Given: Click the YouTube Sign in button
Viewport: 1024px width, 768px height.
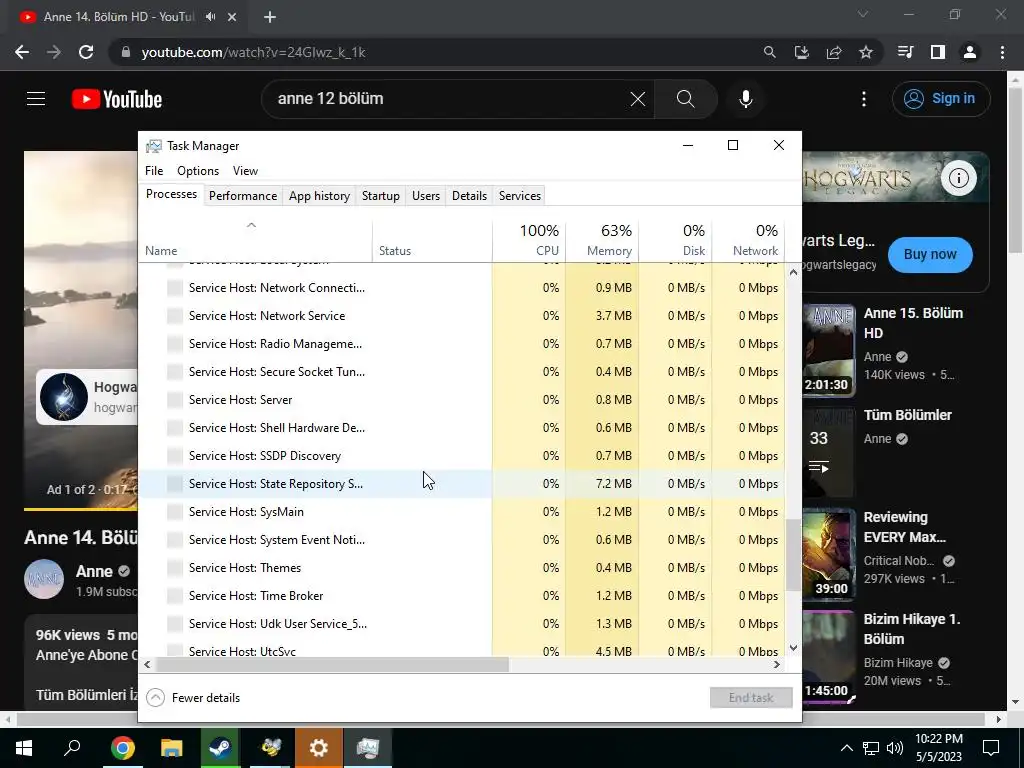Looking at the screenshot, I should 941,99.
